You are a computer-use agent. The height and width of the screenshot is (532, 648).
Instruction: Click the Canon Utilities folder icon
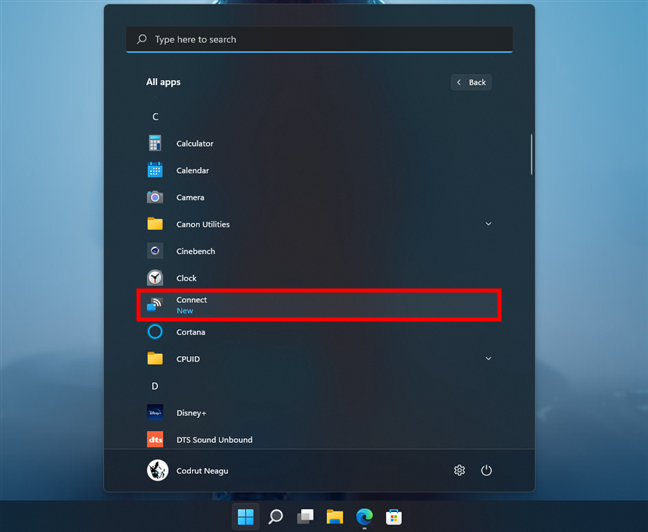[x=155, y=224]
